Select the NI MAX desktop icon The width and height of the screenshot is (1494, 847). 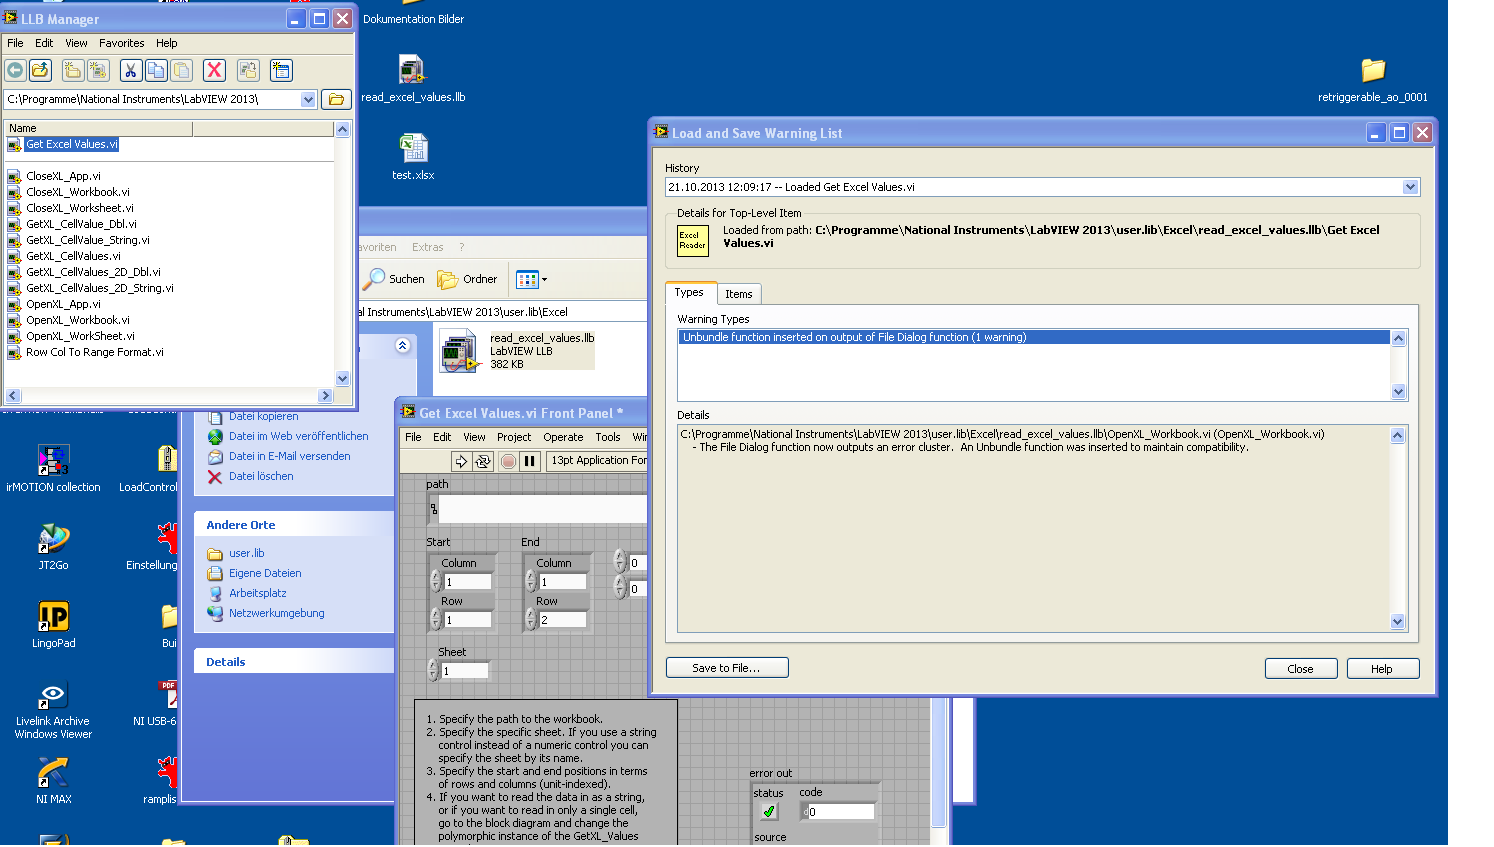[x=54, y=781]
